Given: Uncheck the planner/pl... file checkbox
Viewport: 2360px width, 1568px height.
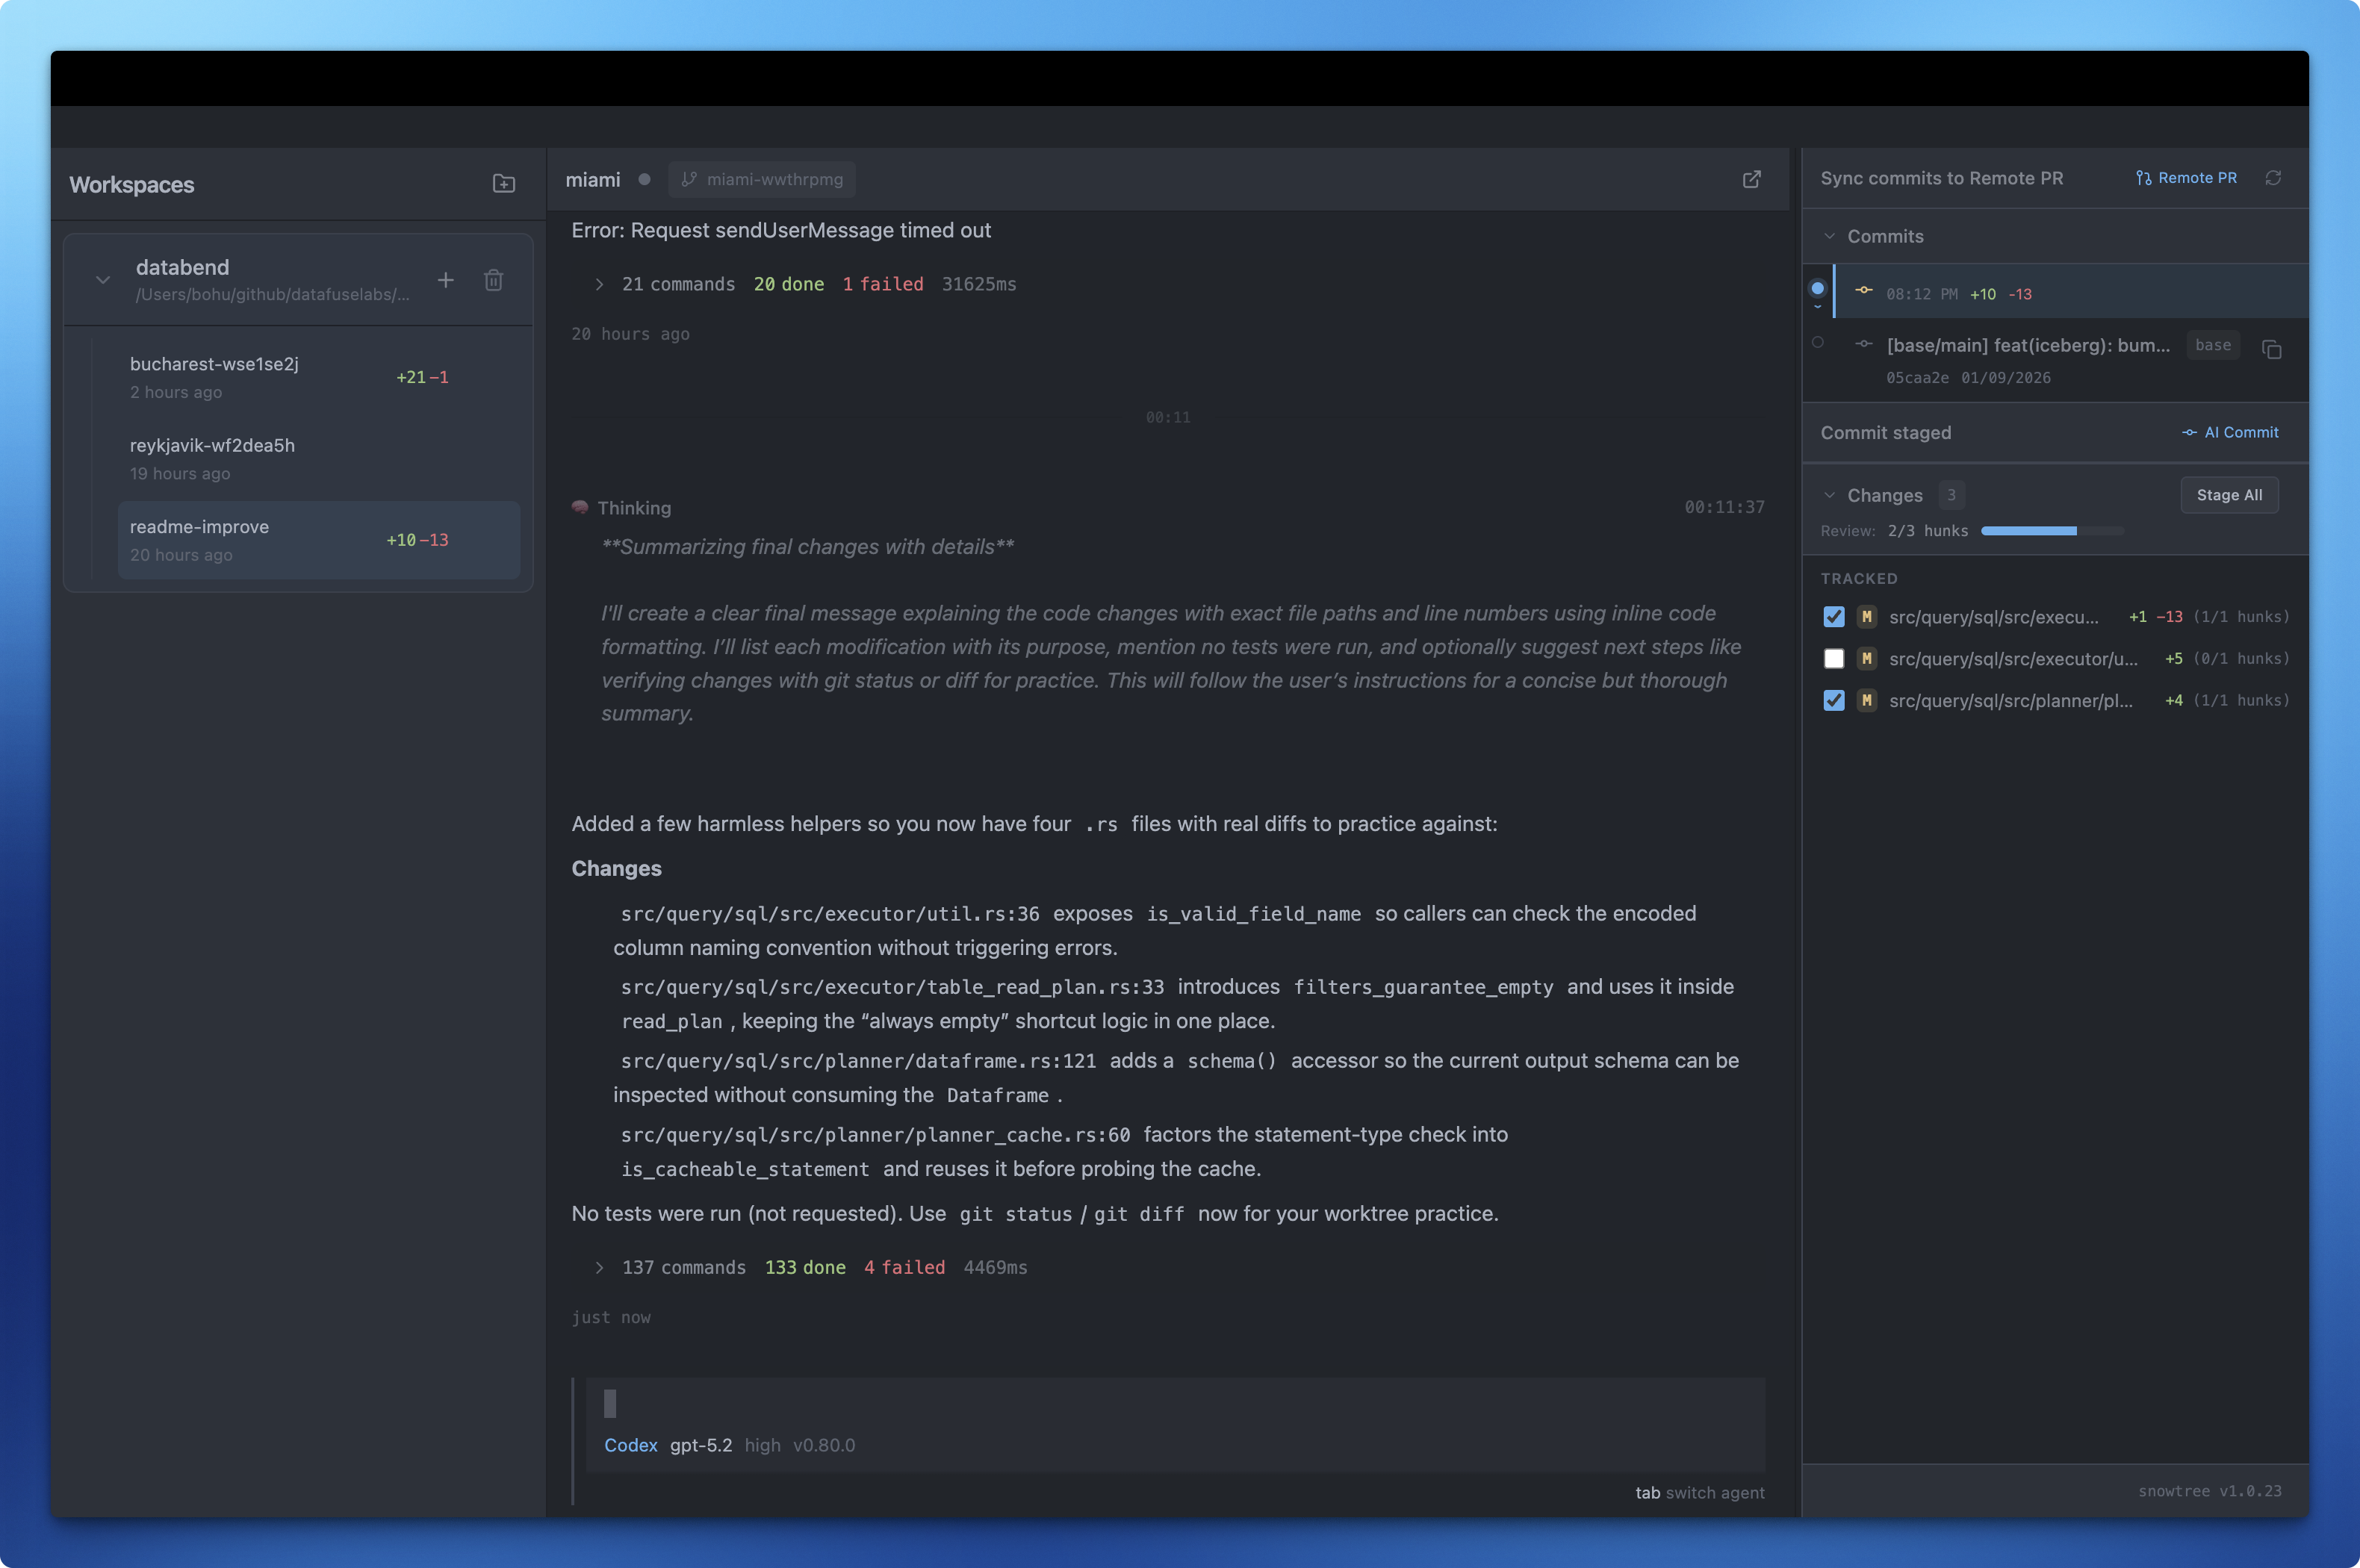Looking at the screenshot, I should [x=1833, y=701].
